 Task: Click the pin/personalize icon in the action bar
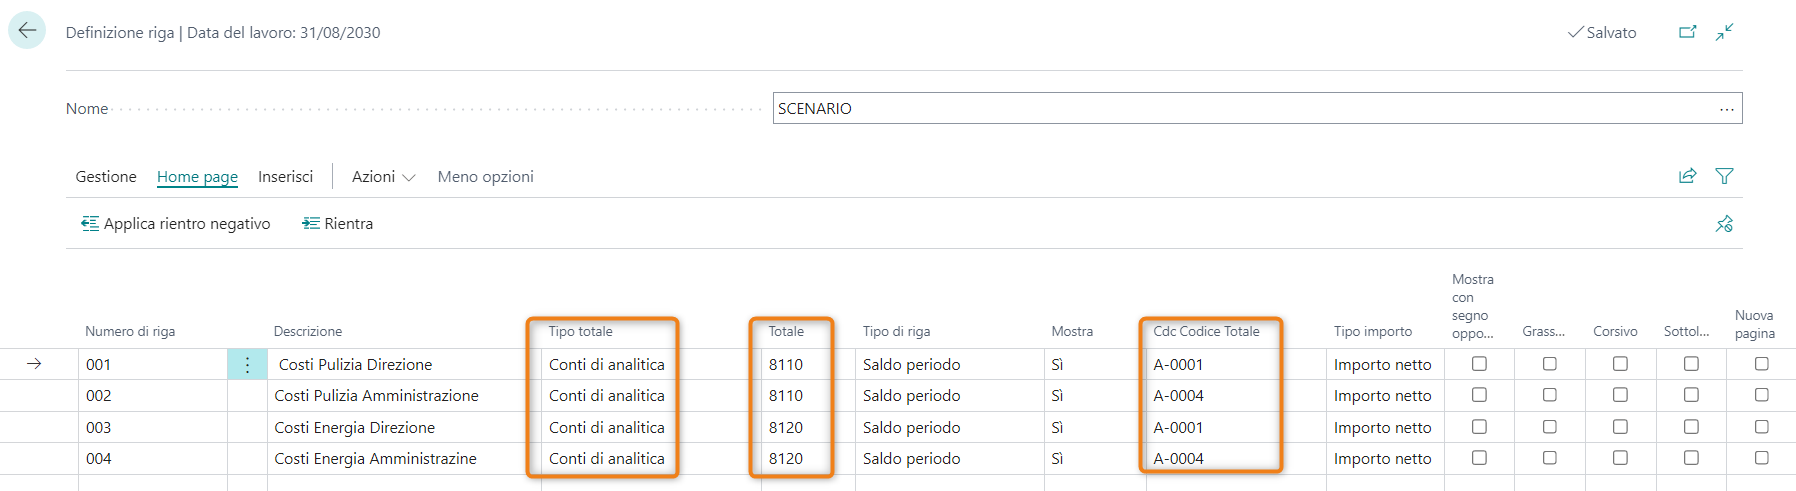pos(1724,224)
